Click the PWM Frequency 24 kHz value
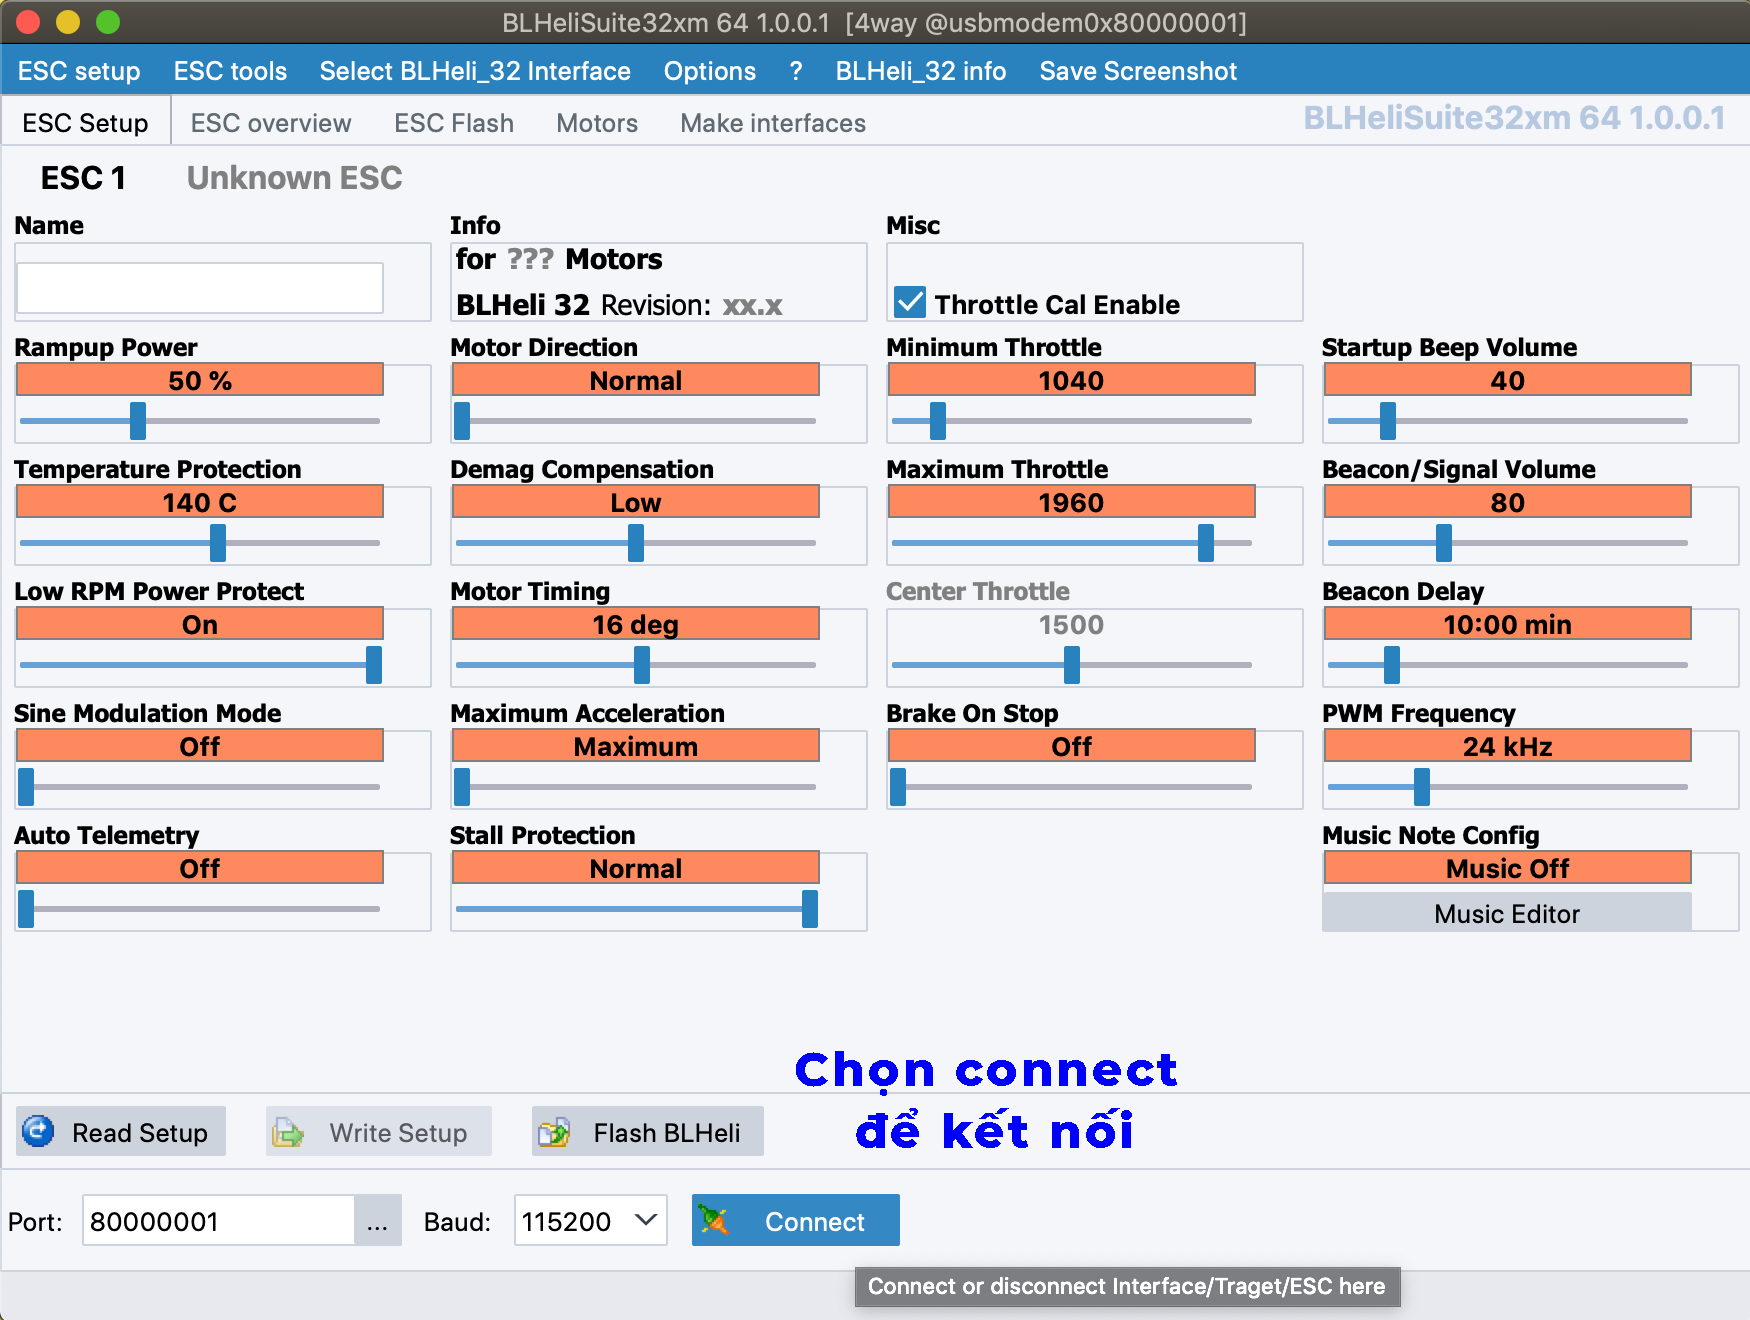Image resolution: width=1750 pixels, height=1320 pixels. click(1508, 746)
